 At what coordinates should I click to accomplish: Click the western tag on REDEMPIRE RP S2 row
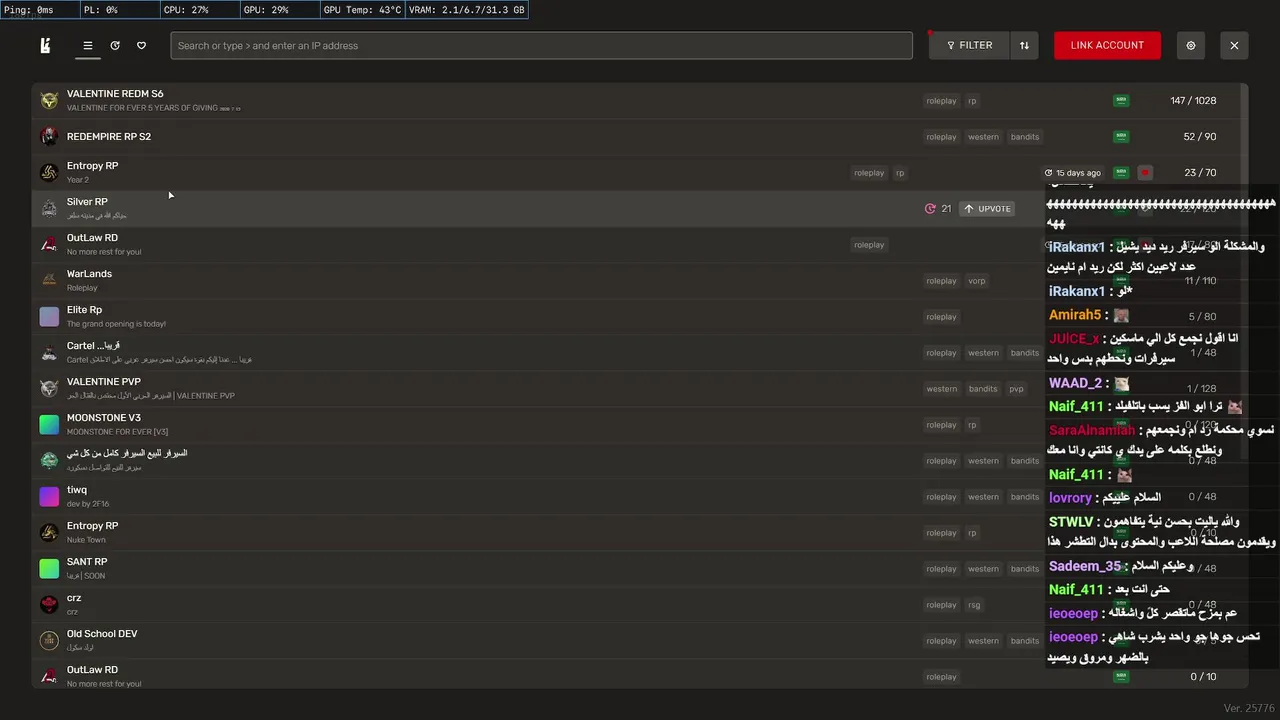click(983, 137)
